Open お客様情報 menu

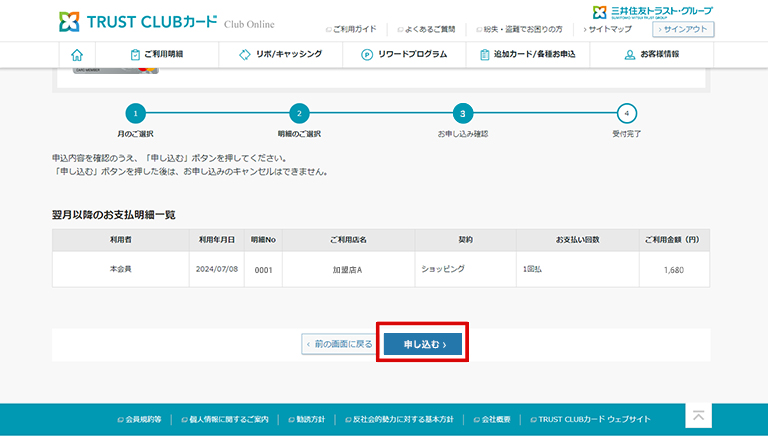click(x=651, y=54)
